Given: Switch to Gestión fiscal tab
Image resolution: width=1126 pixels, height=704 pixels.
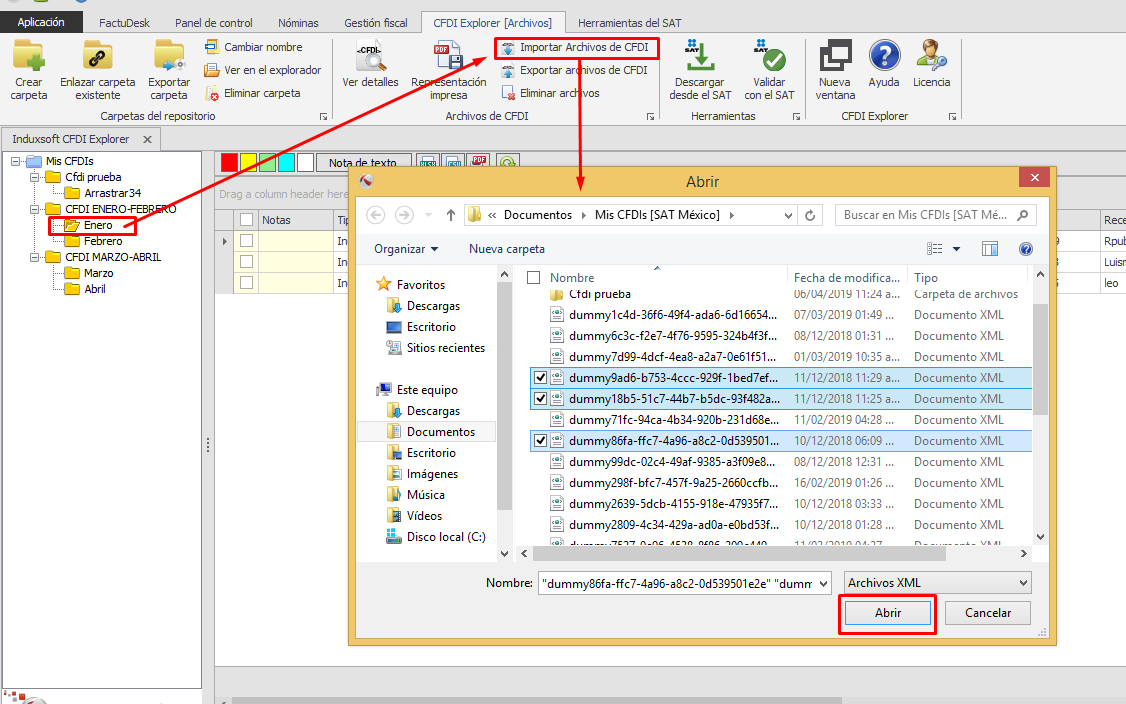Looking at the screenshot, I should pos(376,23).
